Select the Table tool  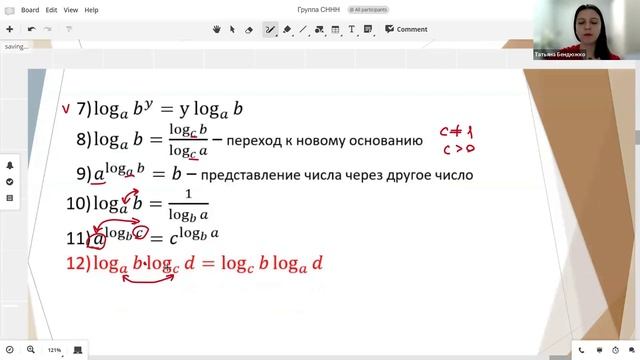(335, 29)
